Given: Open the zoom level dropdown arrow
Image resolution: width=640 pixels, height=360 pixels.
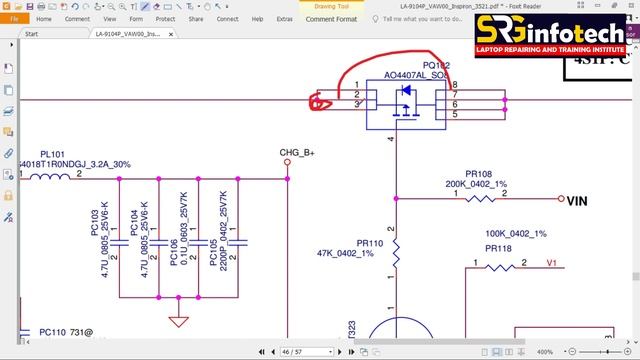Looking at the screenshot, I should (565, 351).
